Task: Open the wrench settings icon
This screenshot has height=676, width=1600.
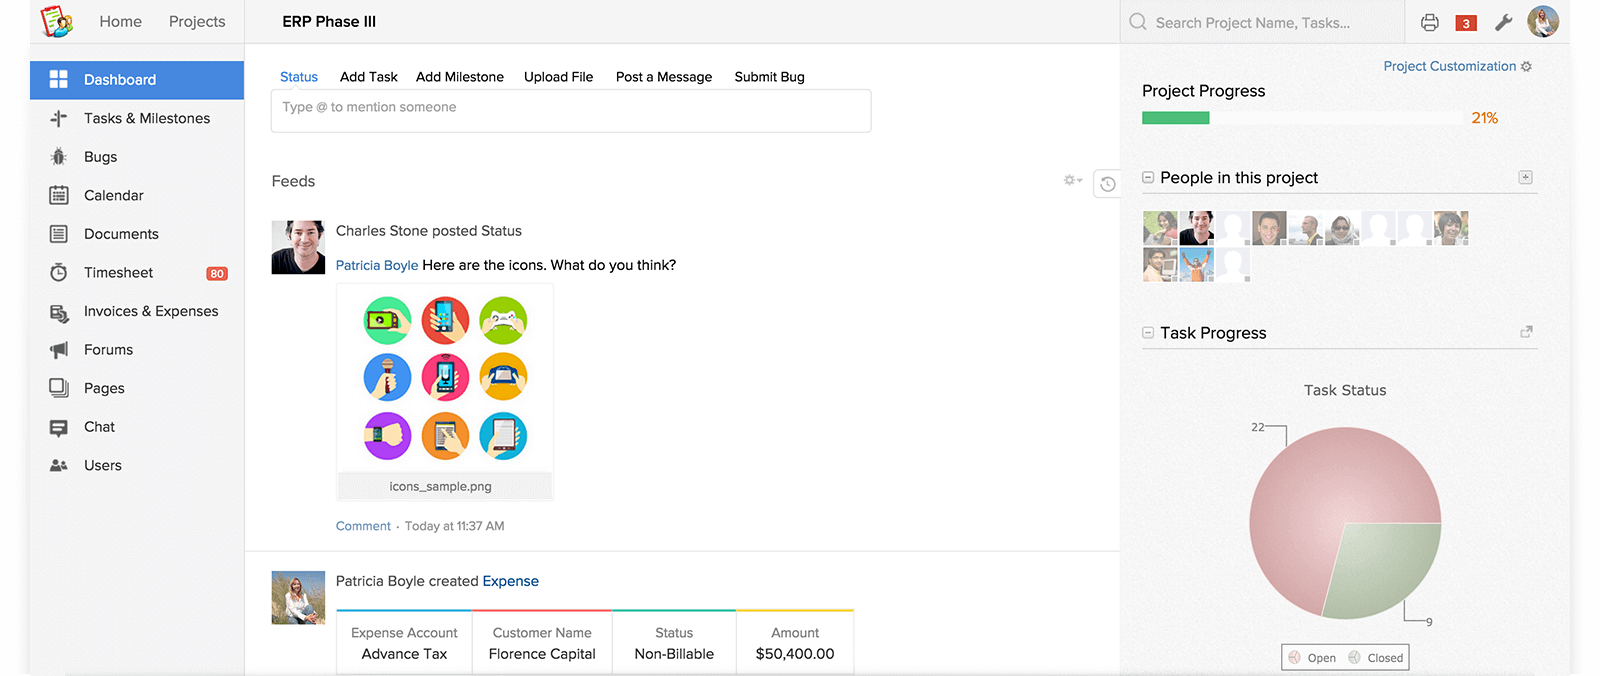Action: (x=1503, y=22)
